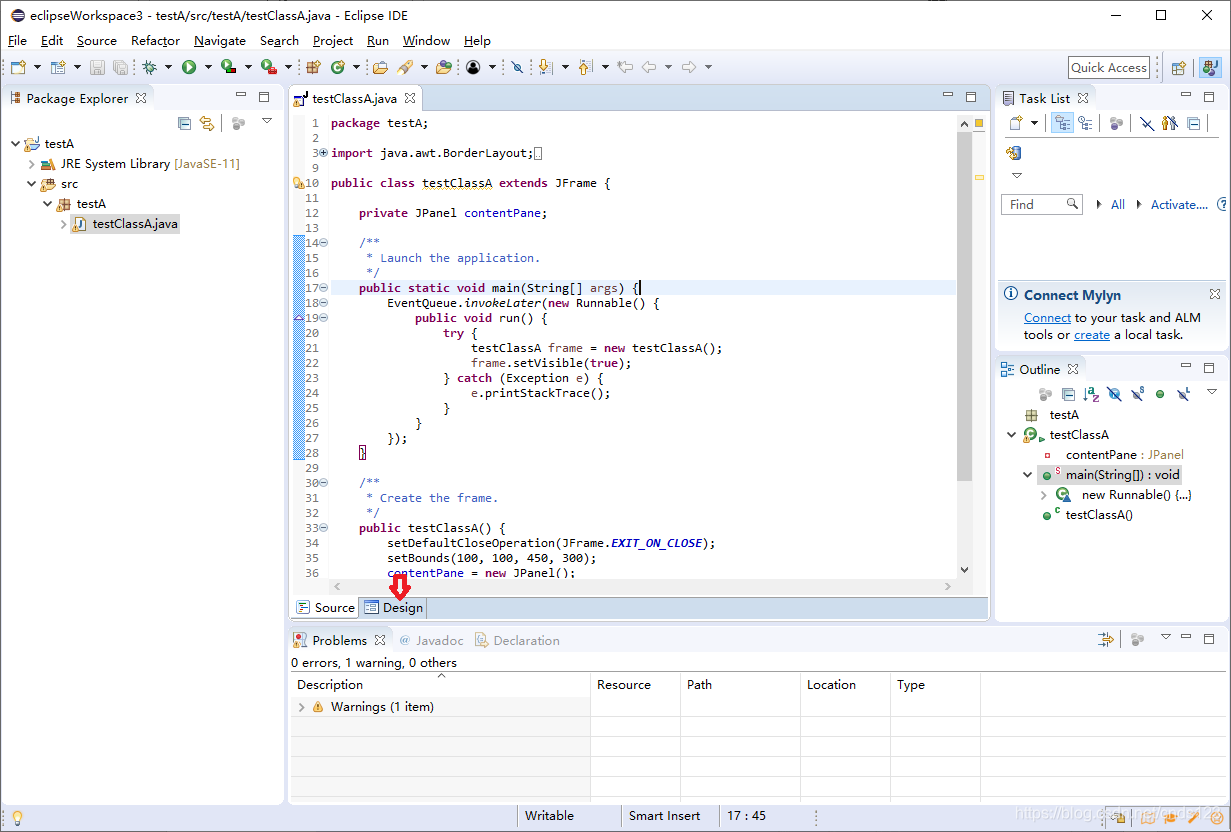Screen dimensions: 1231x832
Task: Click the Quick Access button
Action: point(1108,67)
